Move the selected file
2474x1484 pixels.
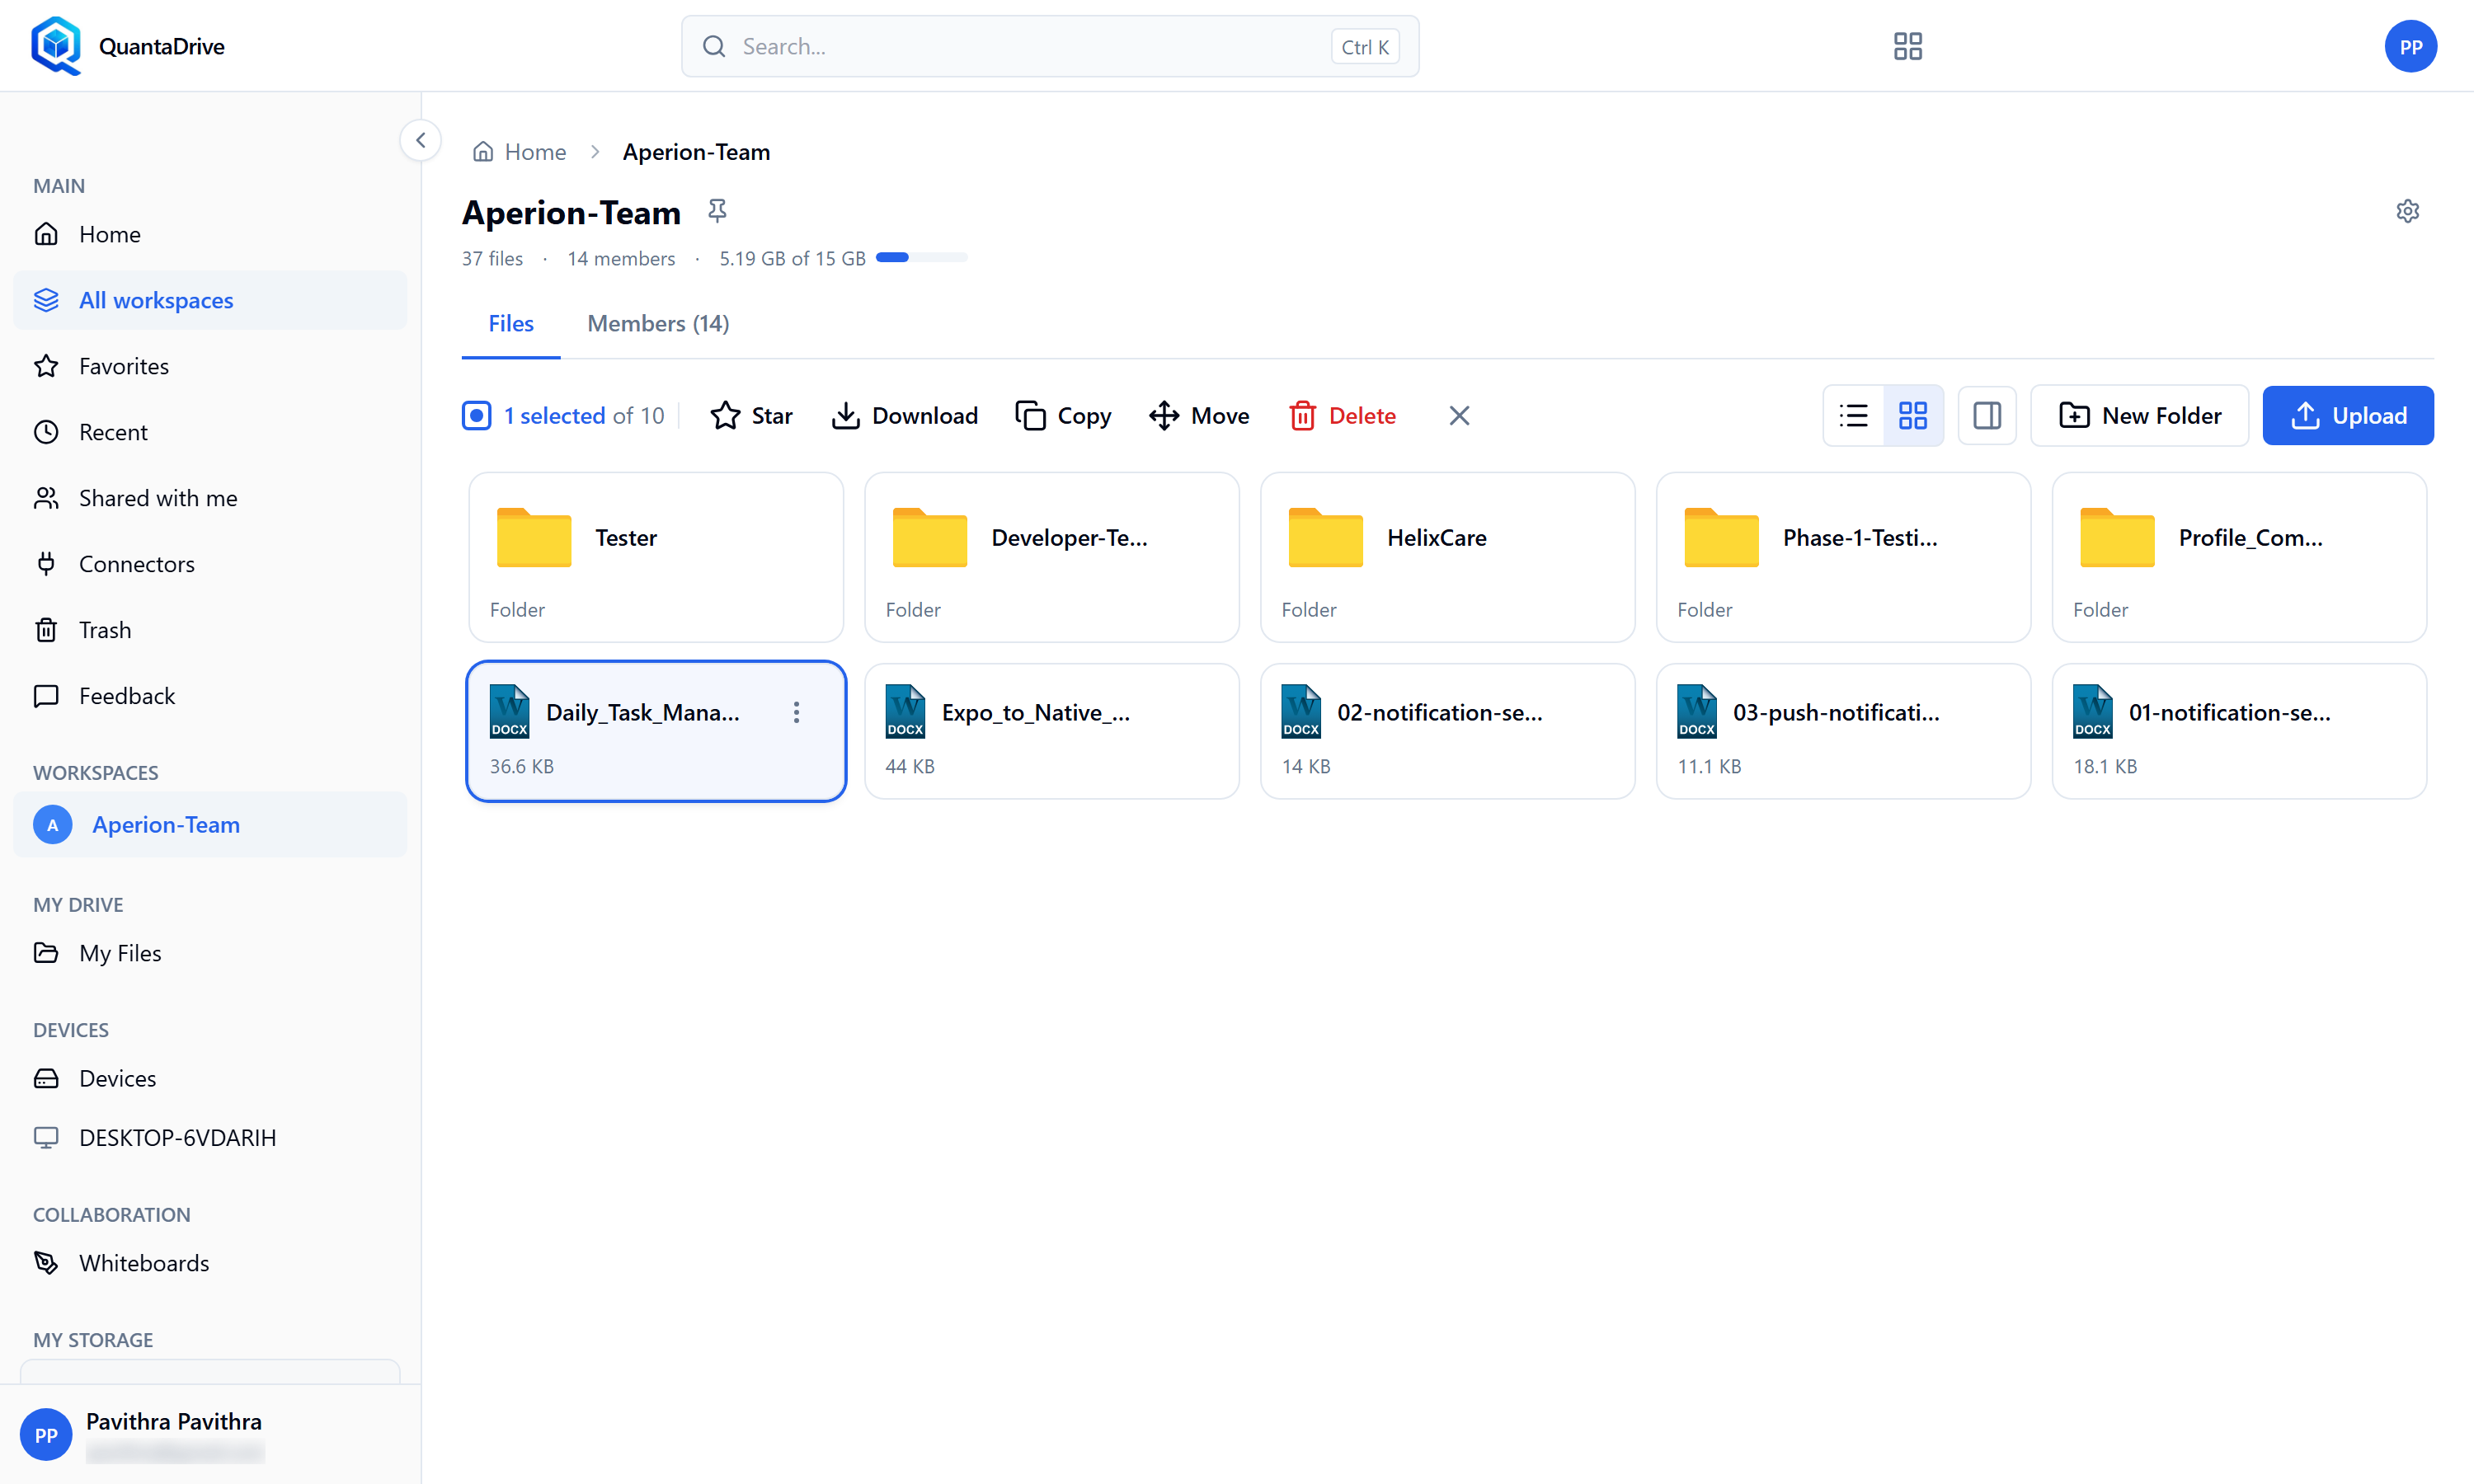tap(1199, 415)
